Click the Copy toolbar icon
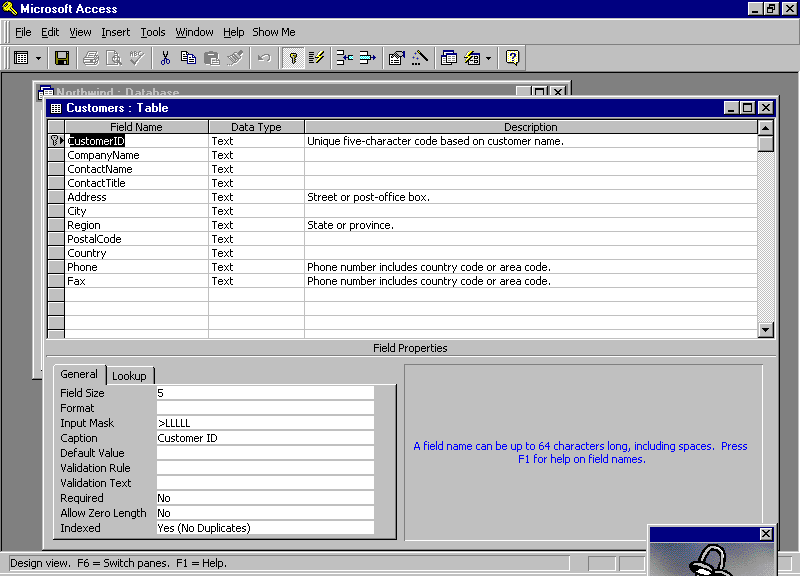Viewport: 800px width, 576px height. 188,58
